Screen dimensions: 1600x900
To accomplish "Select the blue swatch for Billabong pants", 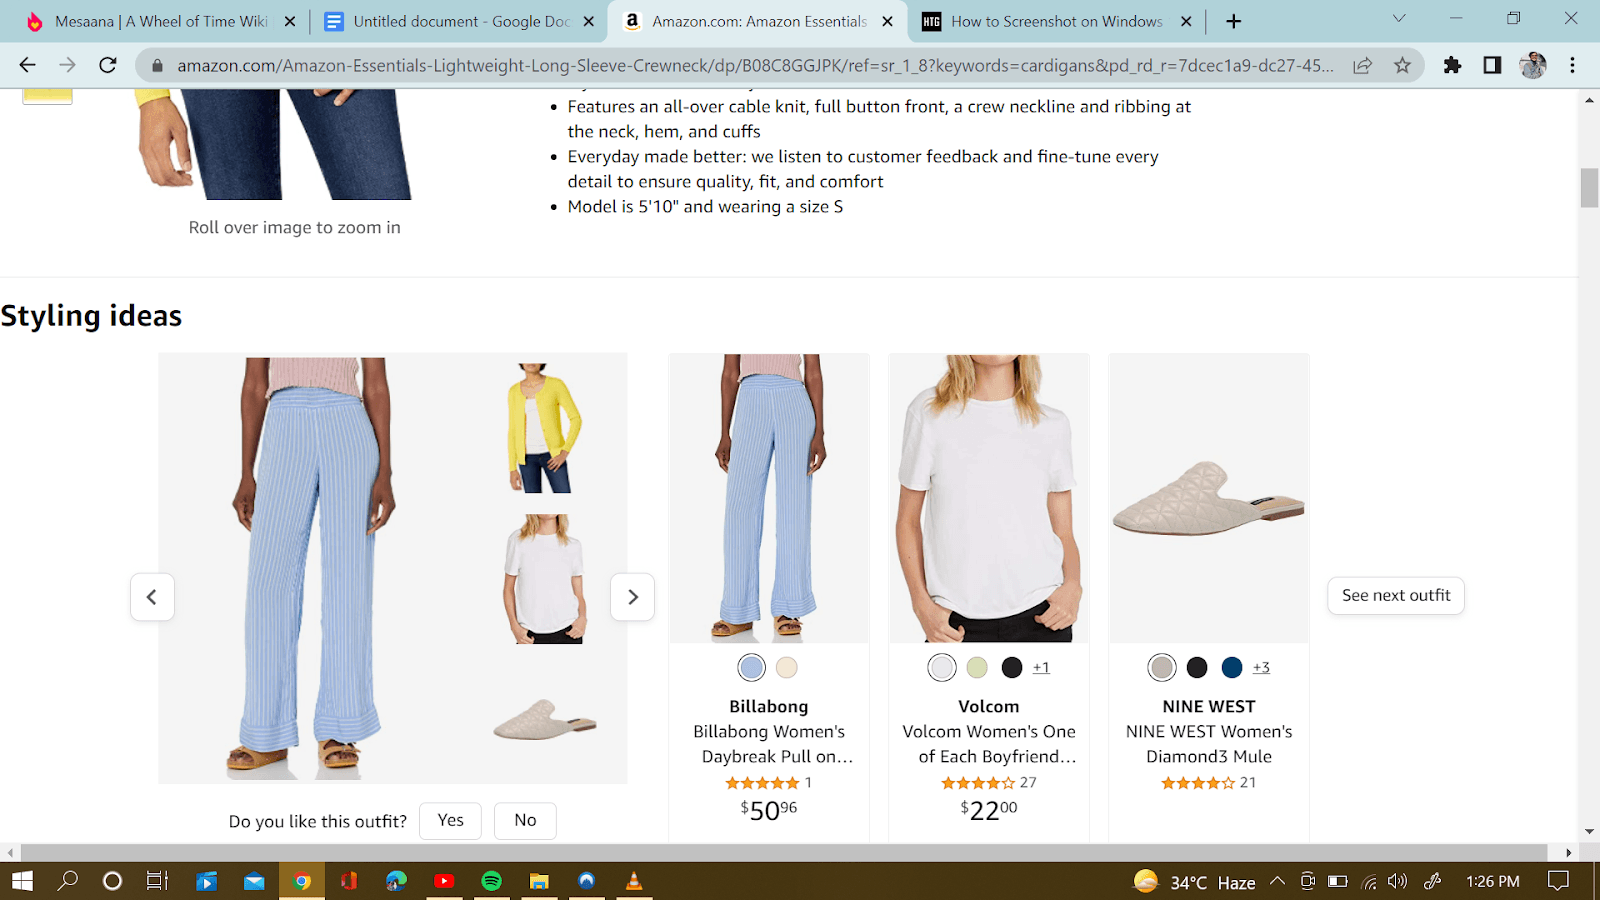I will [x=751, y=667].
